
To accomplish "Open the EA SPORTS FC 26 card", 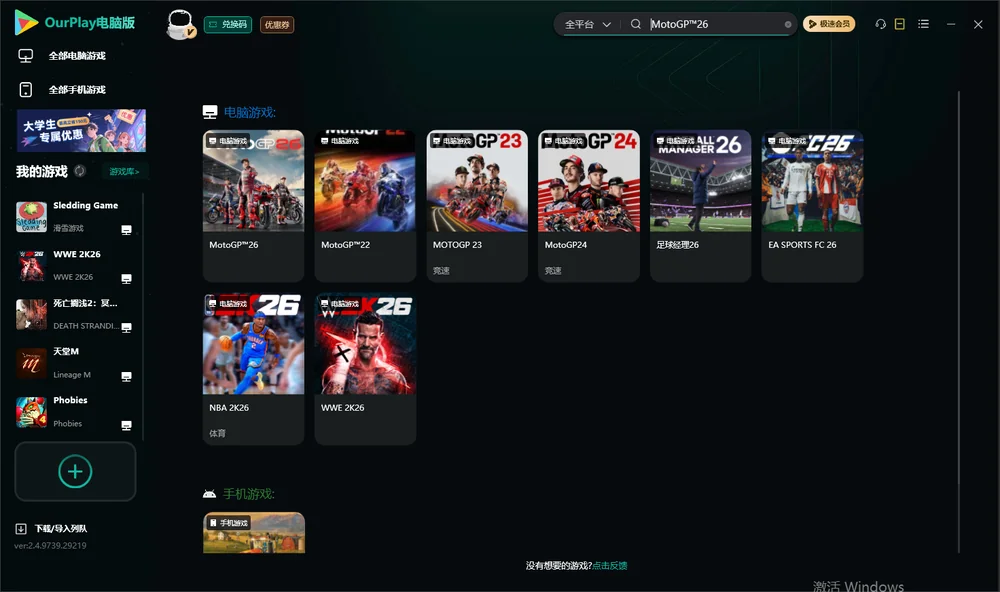I will click(x=812, y=205).
